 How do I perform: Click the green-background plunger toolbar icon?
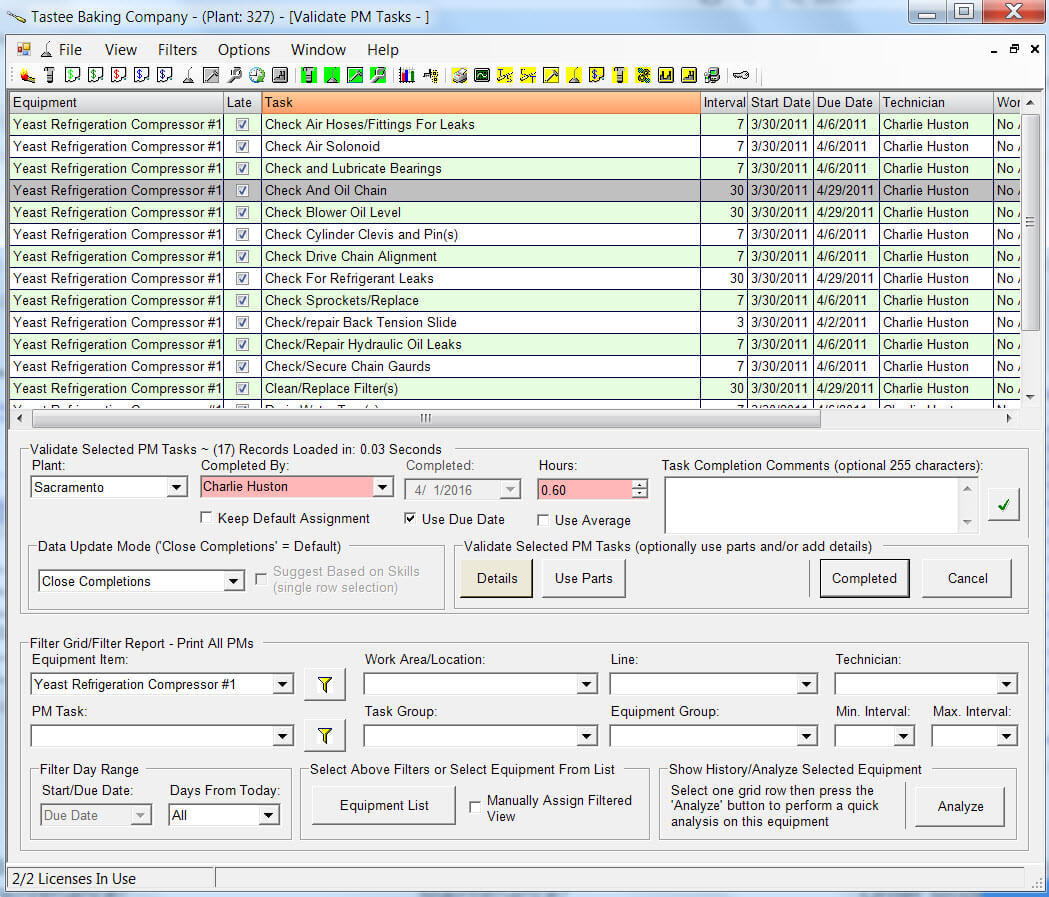pyautogui.click(x=332, y=76)
